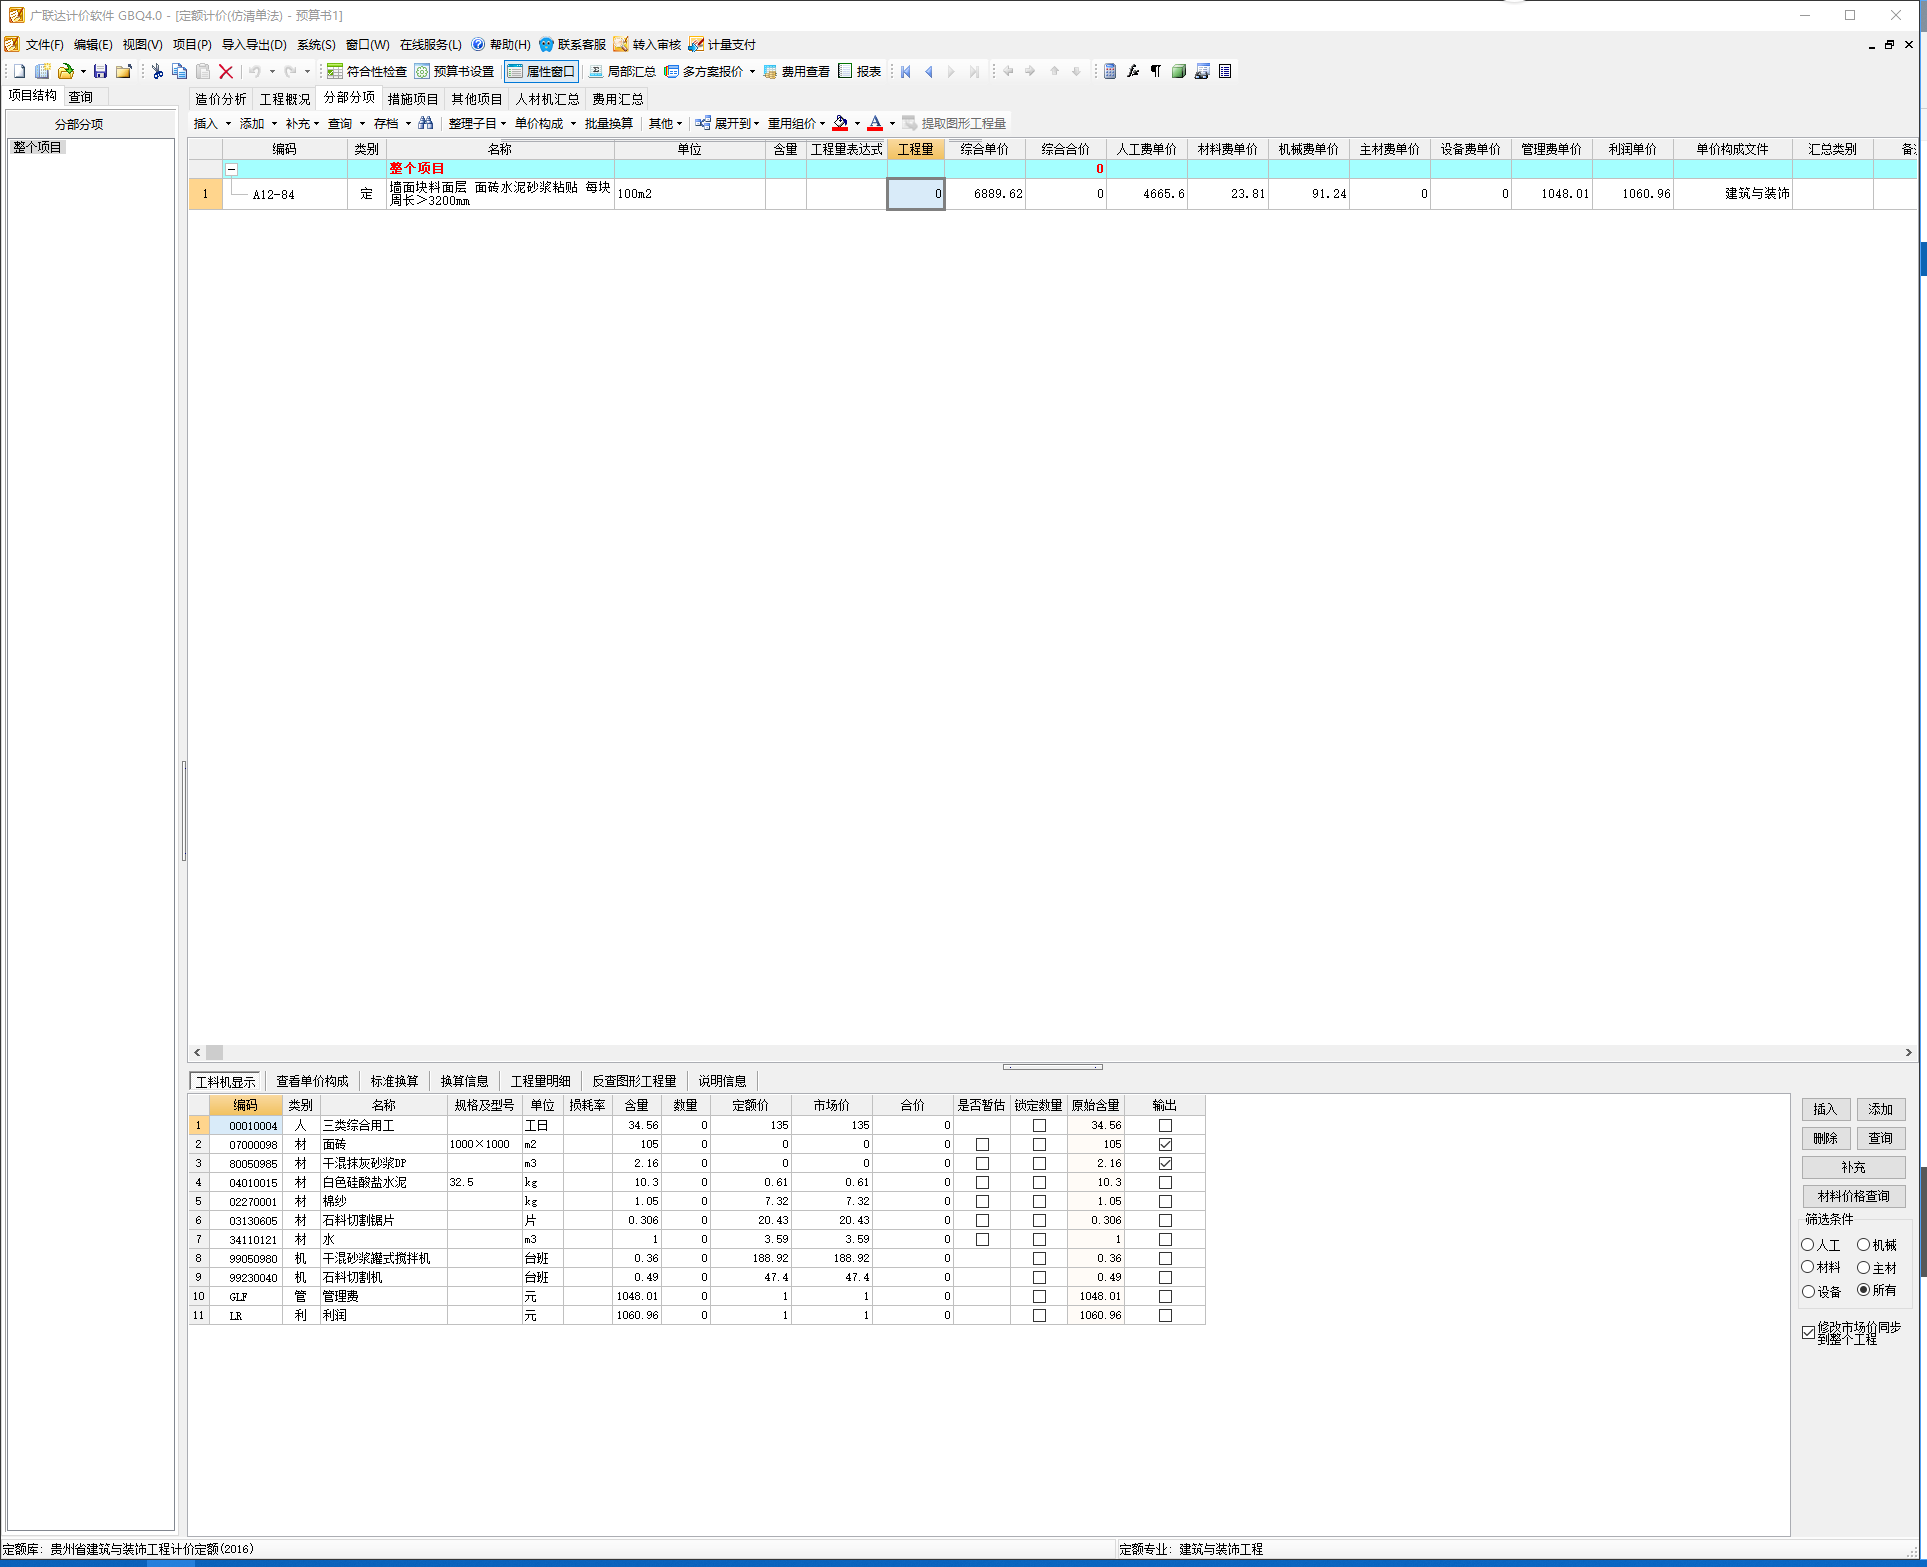Click the horizontal scrollbar thumb
1927x1567 pixels.
[214, 1052]
